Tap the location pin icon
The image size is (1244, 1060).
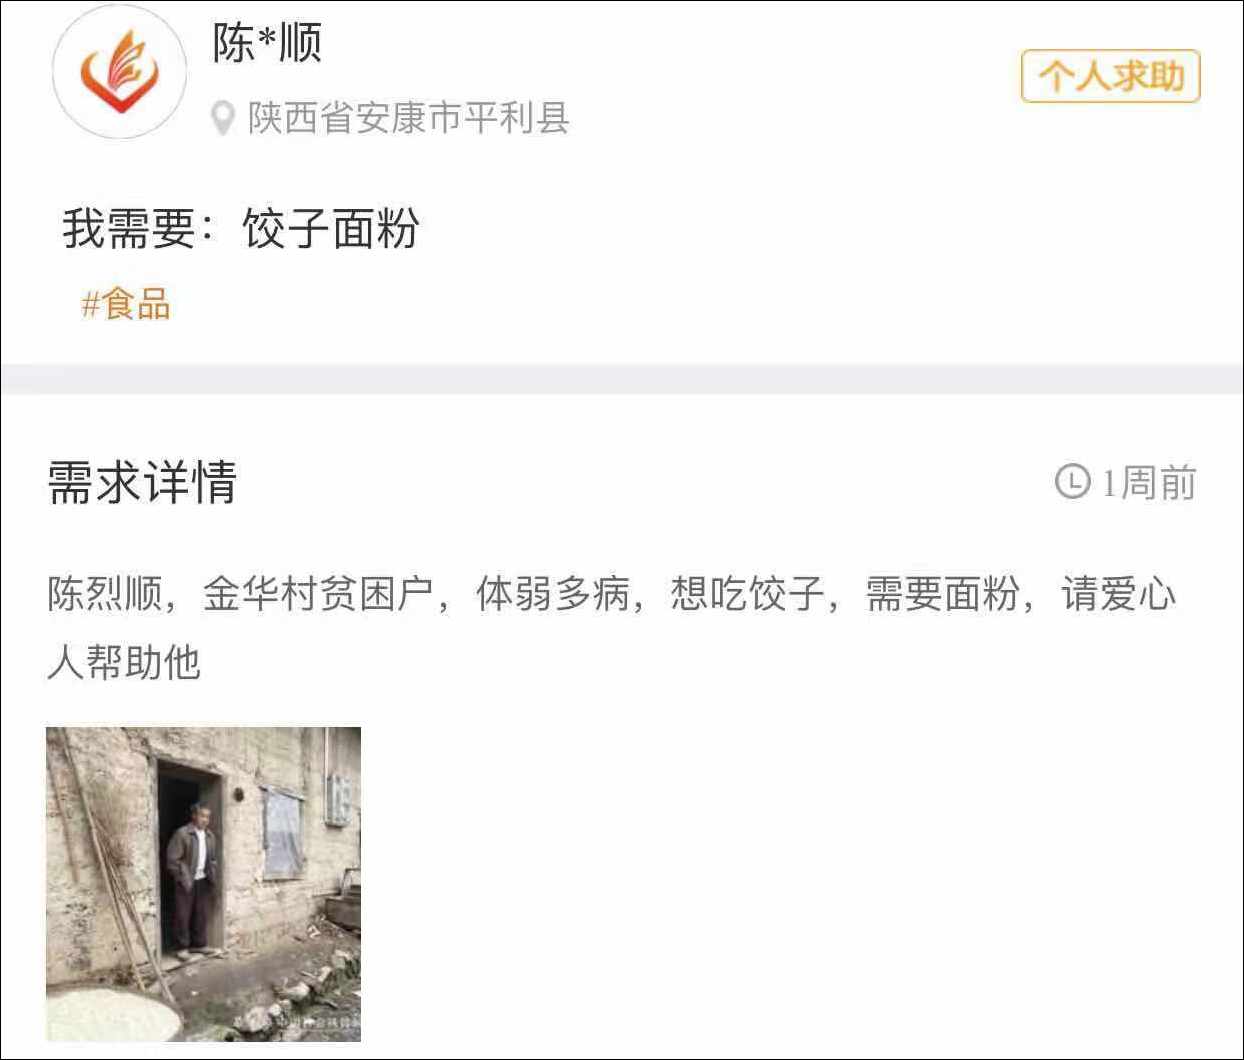pos(222,118)
